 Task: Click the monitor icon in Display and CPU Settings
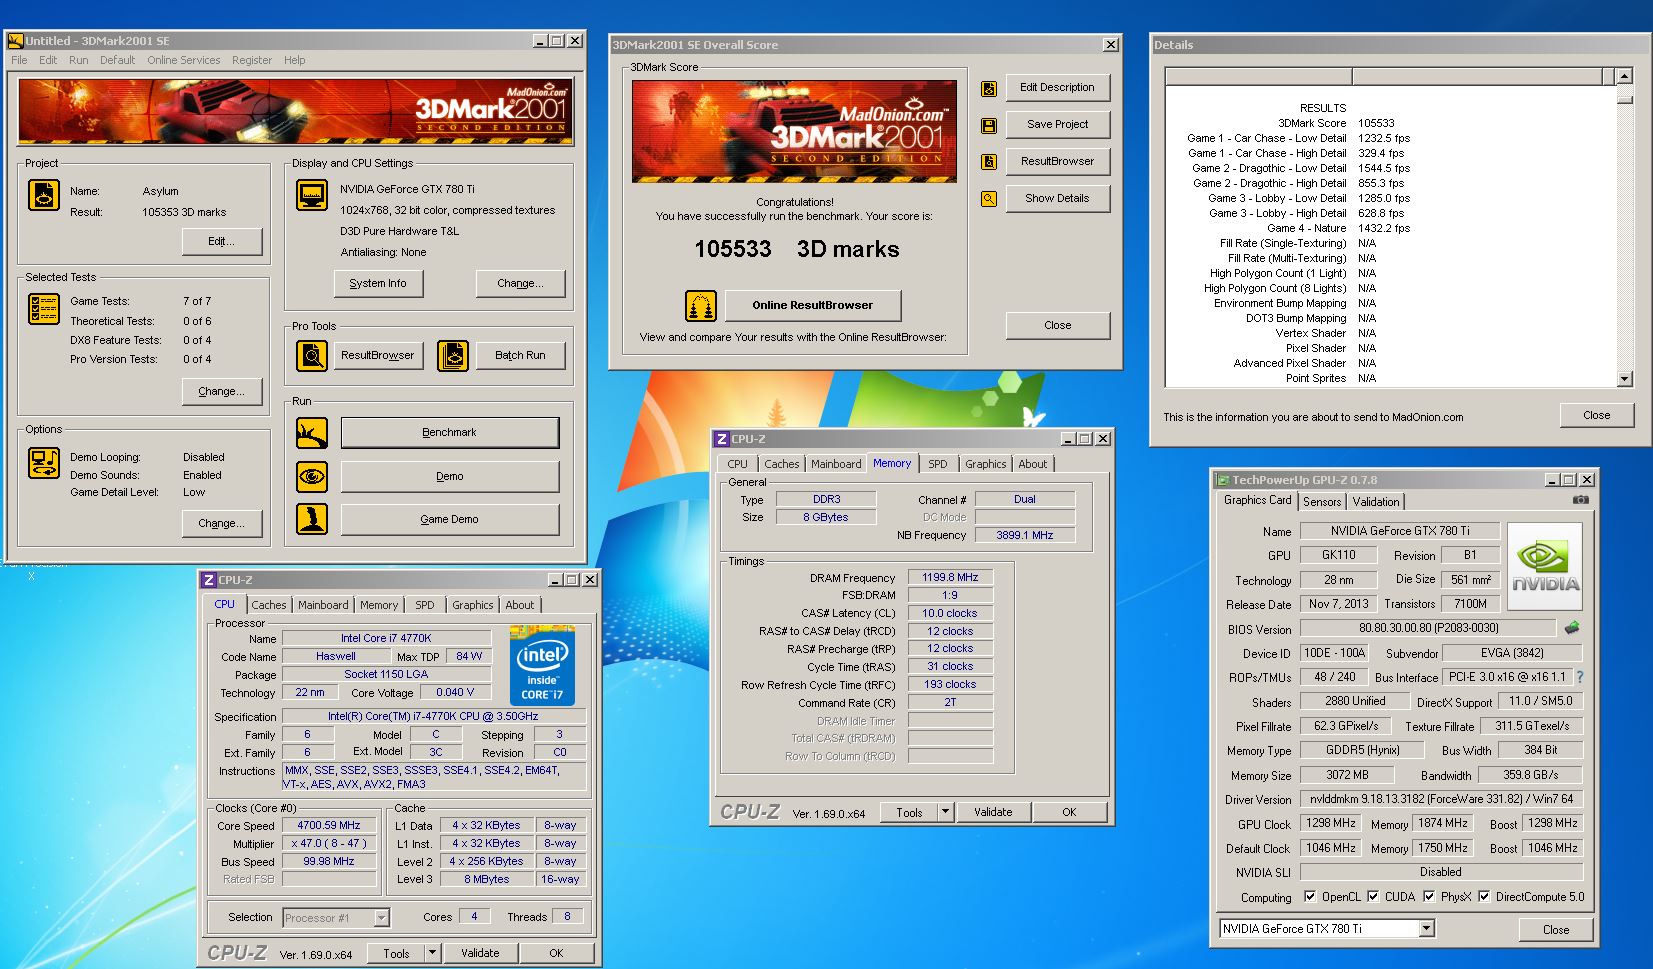[312, 195]
